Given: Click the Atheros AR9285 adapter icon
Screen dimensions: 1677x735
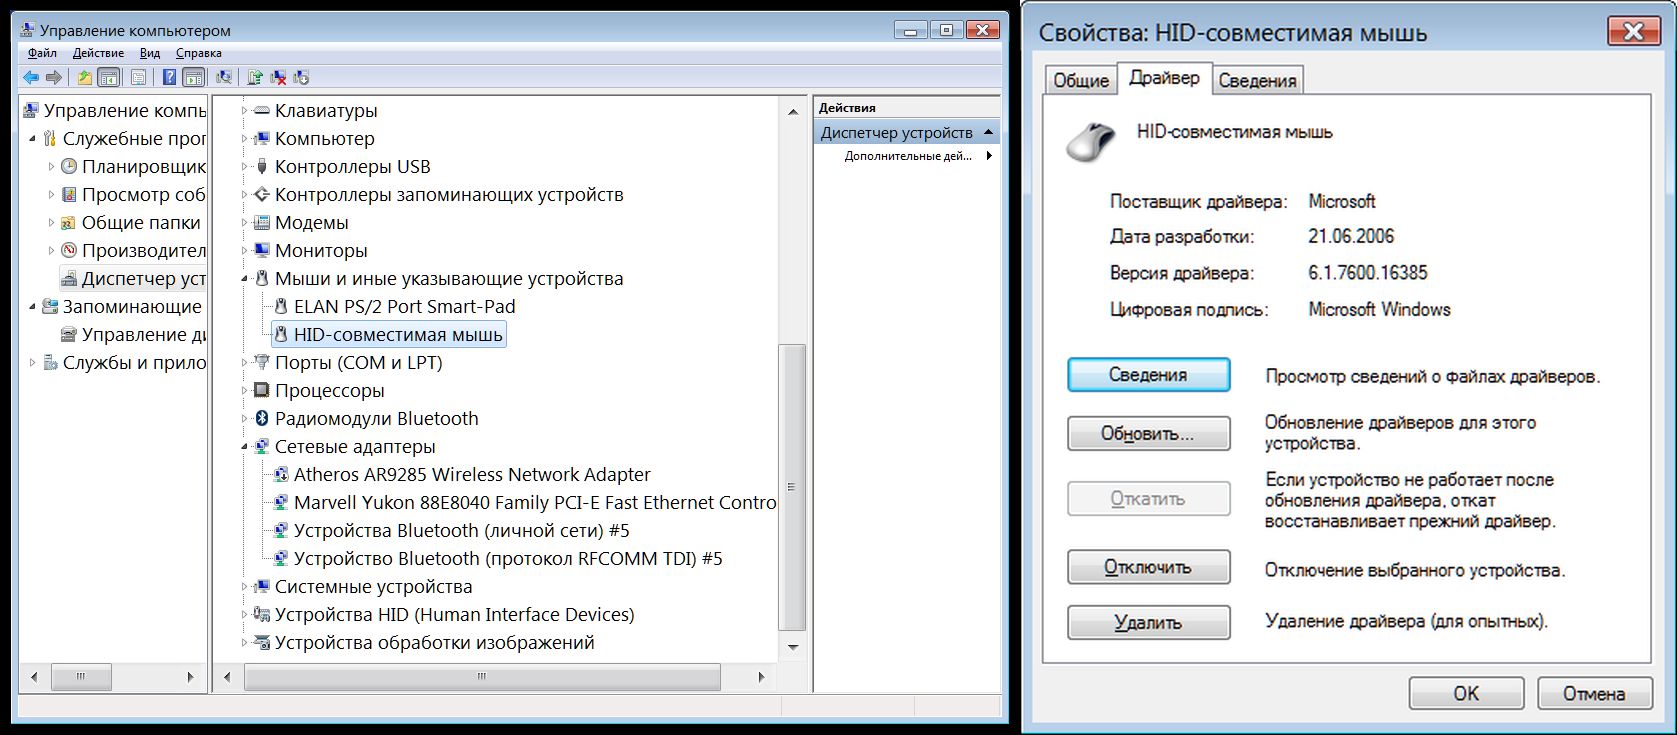Looking at the screenshot, I should tap(281, 475).
